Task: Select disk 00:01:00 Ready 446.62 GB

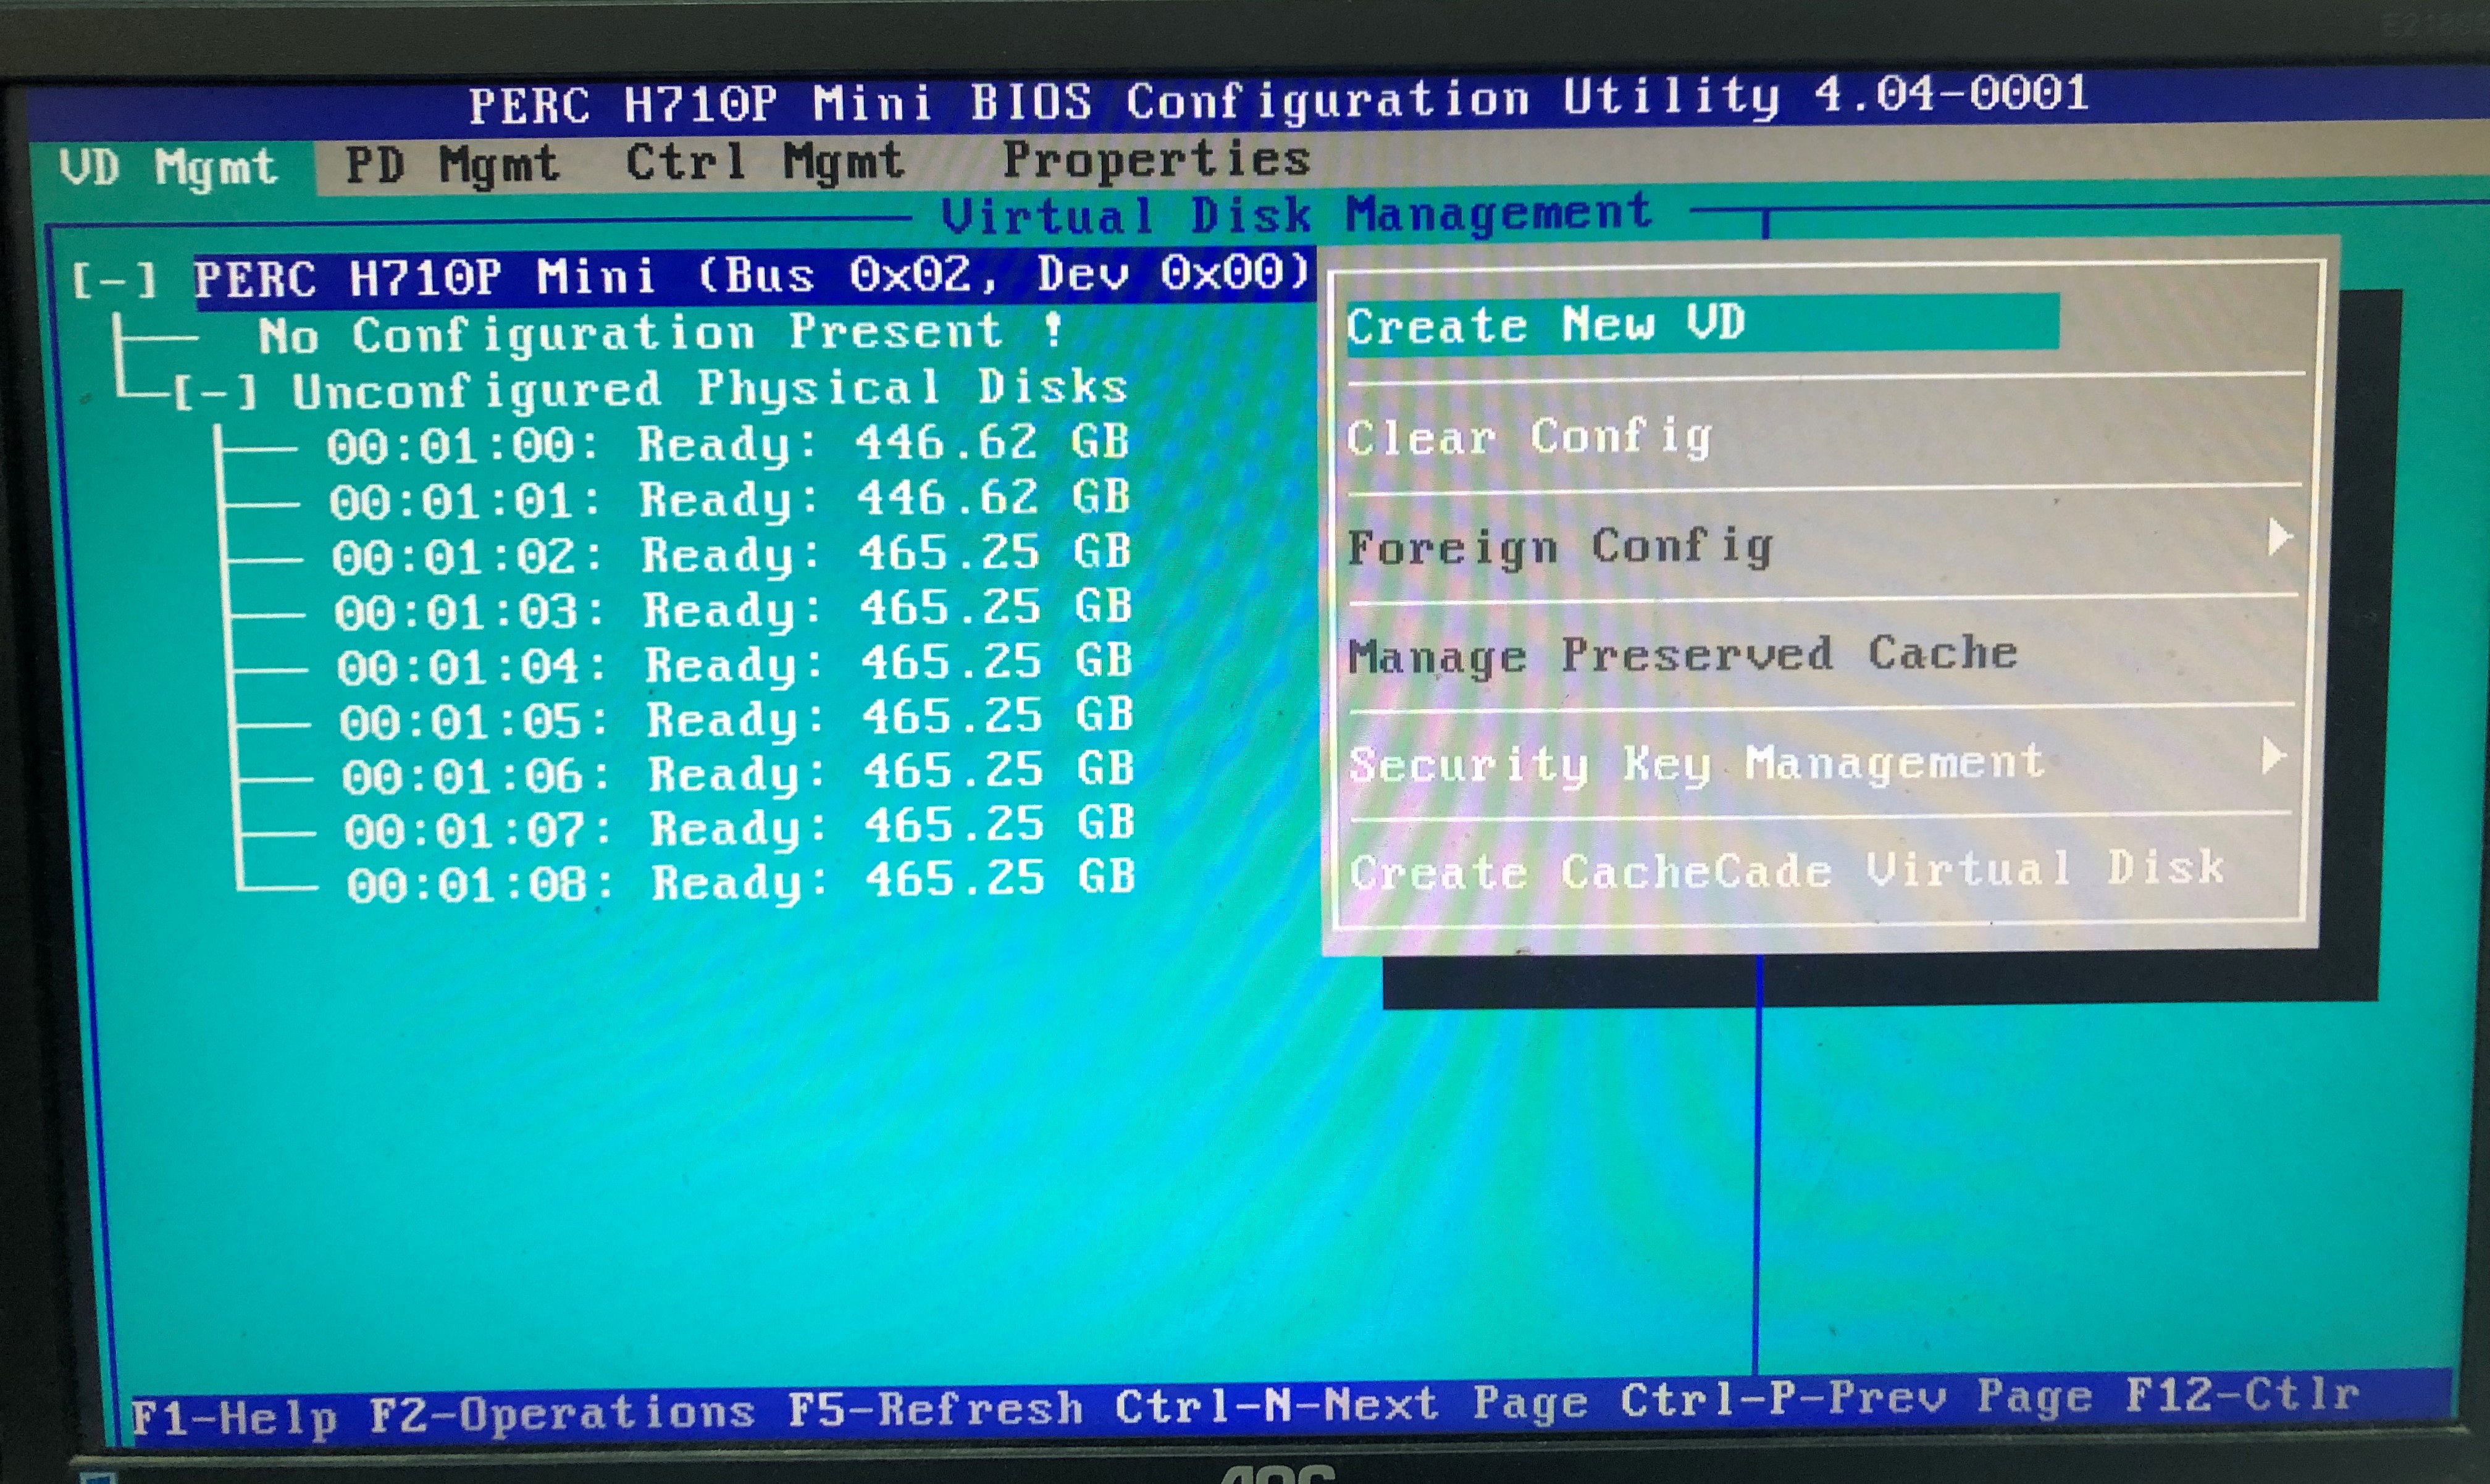Action: 728,443
